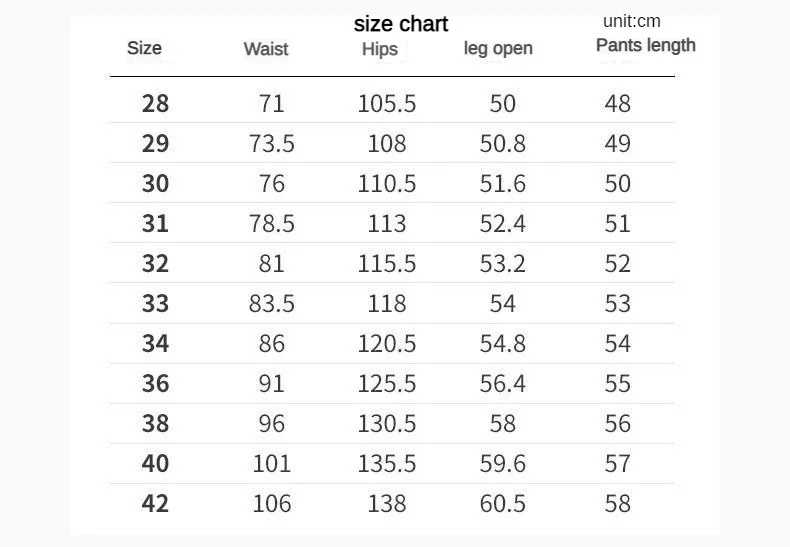The image size is (790, 547).
Task: Click the 'unit:cm' label
Action: [x=632, y=21]
